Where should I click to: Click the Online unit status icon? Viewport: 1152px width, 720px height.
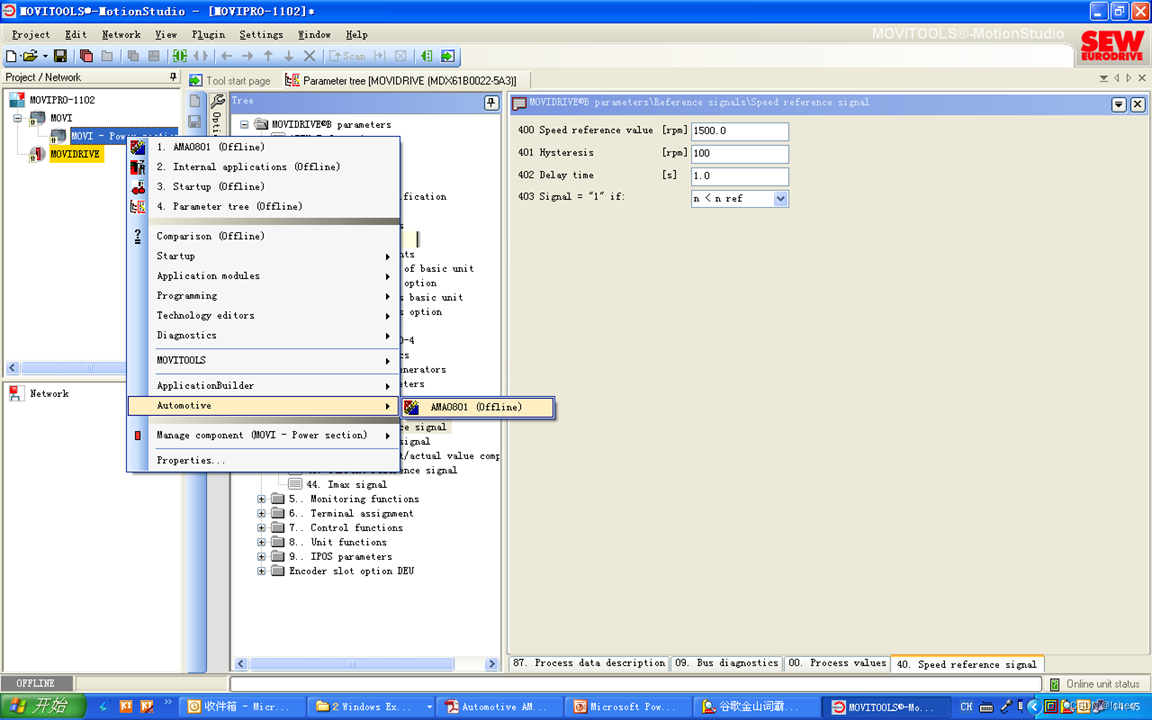pos(1054,684)
